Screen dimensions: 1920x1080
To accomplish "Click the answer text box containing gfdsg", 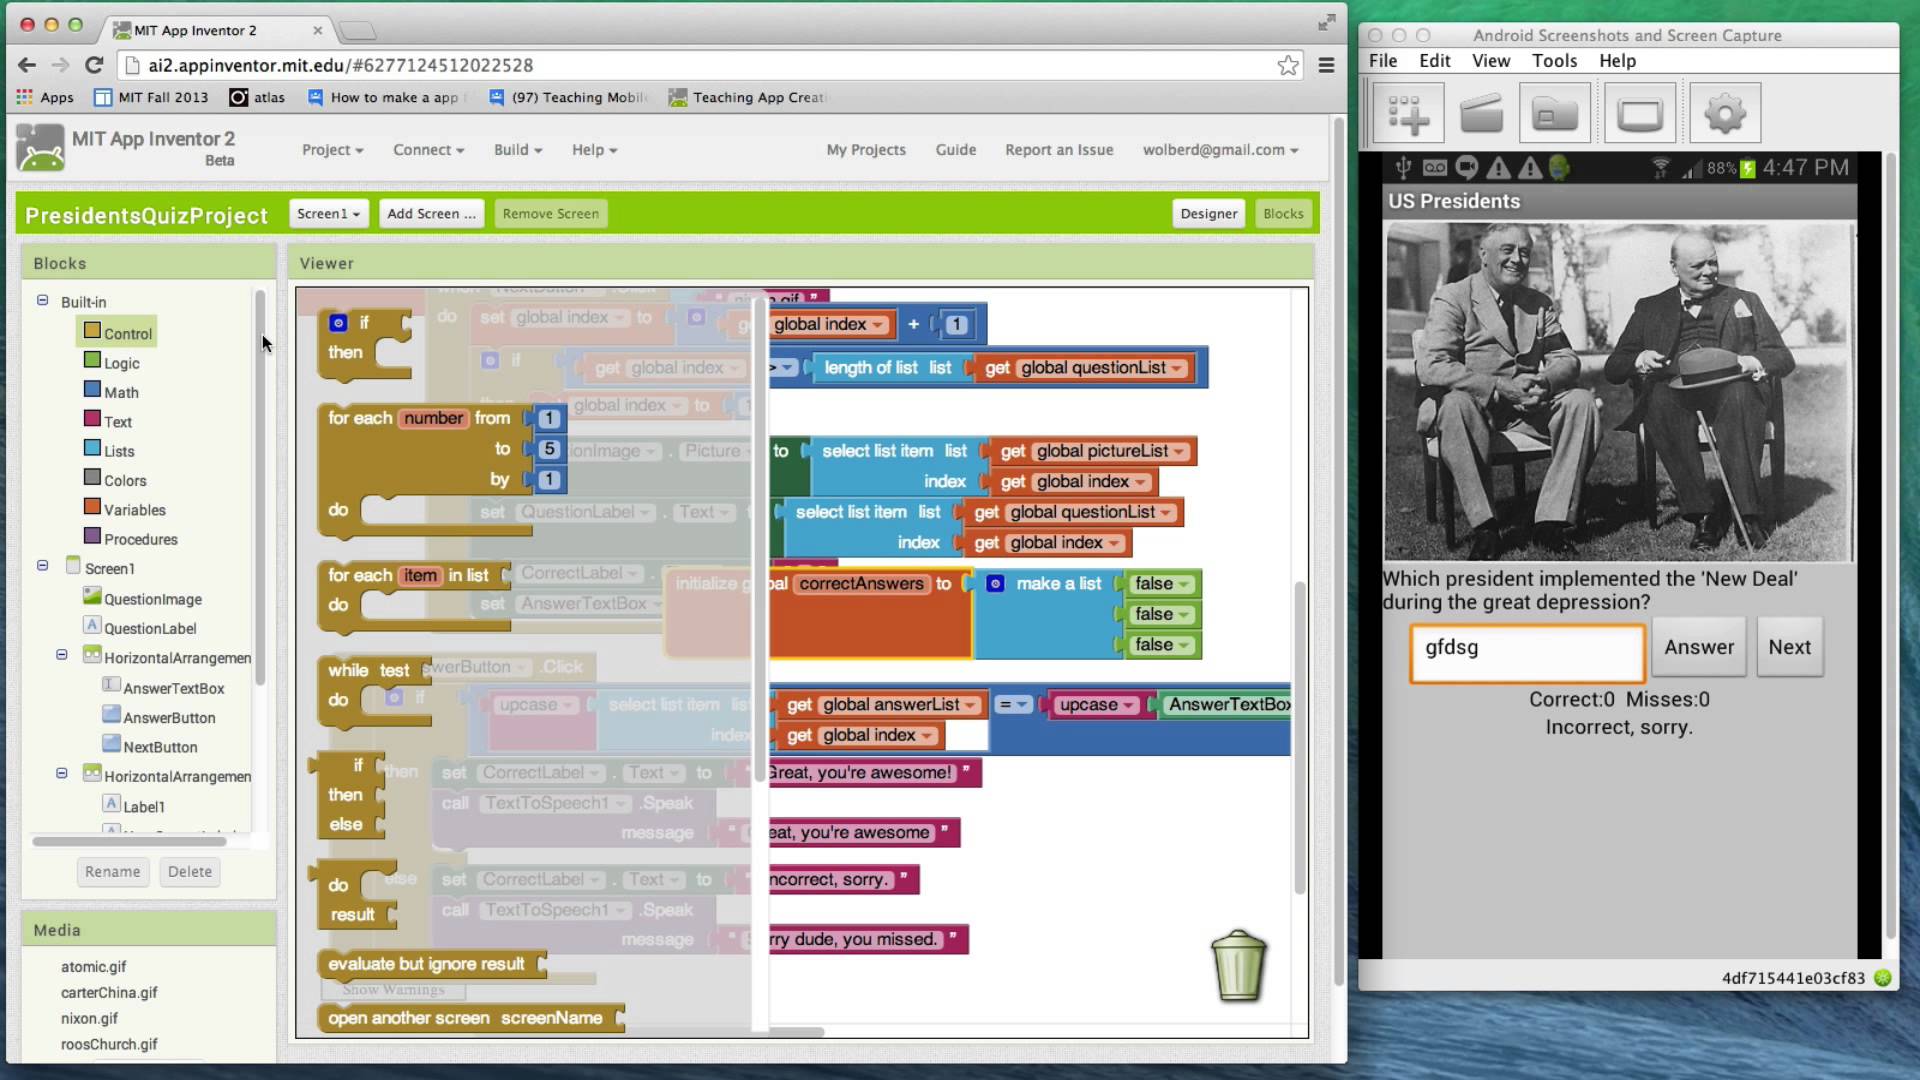I will [1527, 654].
